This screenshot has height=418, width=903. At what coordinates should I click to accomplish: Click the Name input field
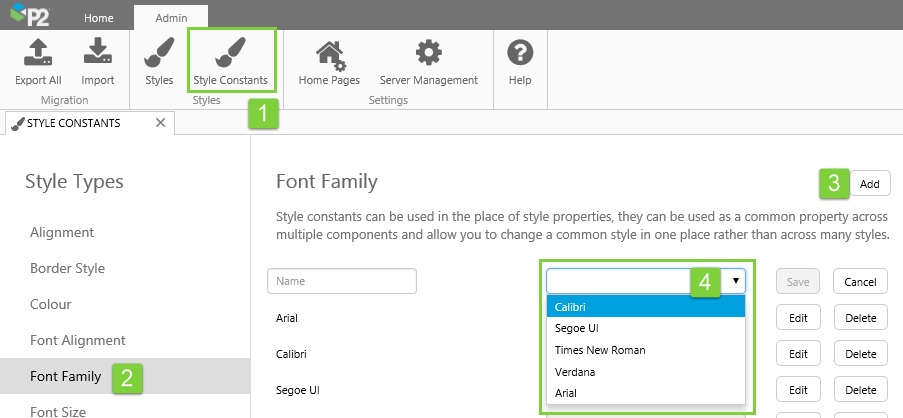342,282
